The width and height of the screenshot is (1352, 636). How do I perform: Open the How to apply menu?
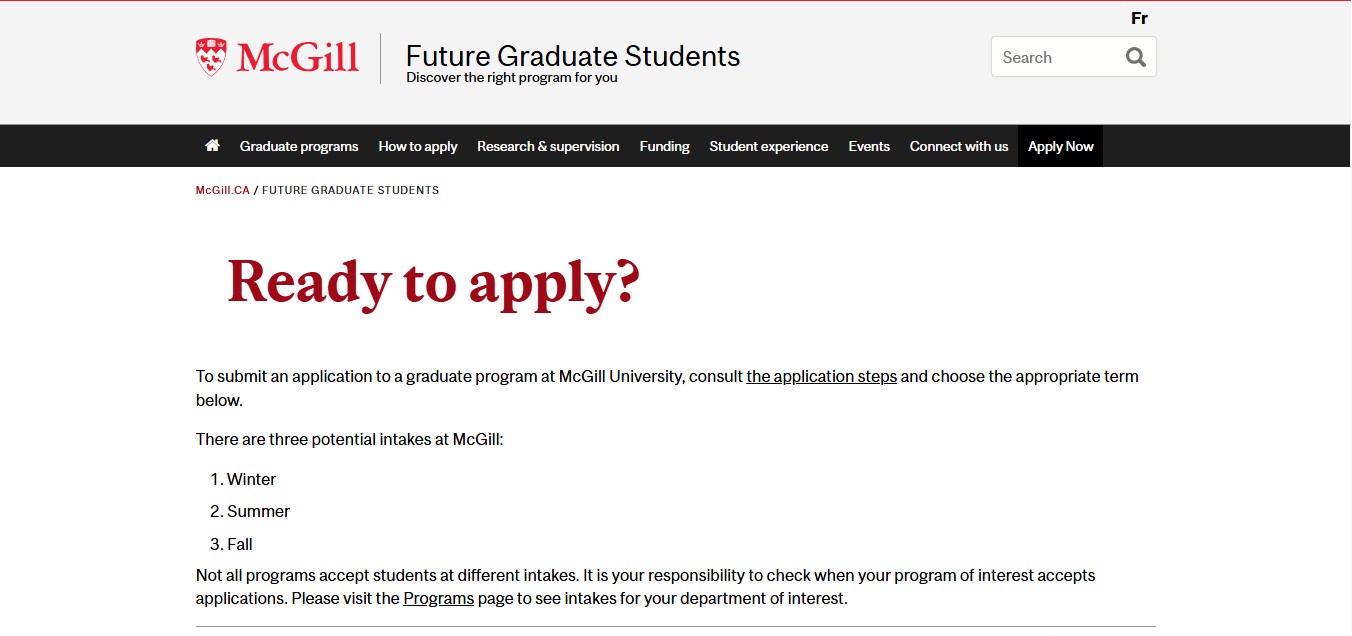(x=418, y=146)
